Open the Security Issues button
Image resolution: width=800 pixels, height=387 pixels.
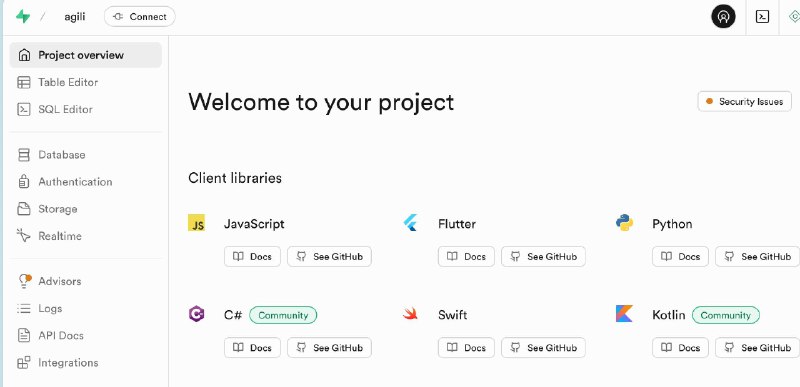pyautogui.click(x=744, y=101)
